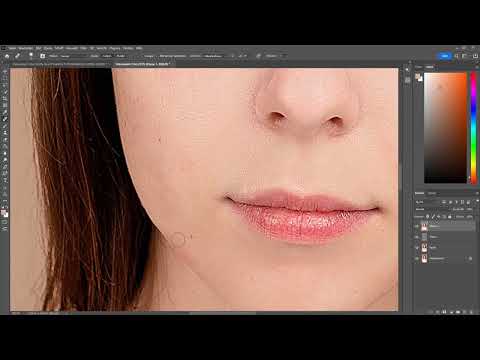
Task: Toggle visibility of the top layer
Action: click(417, 226)
